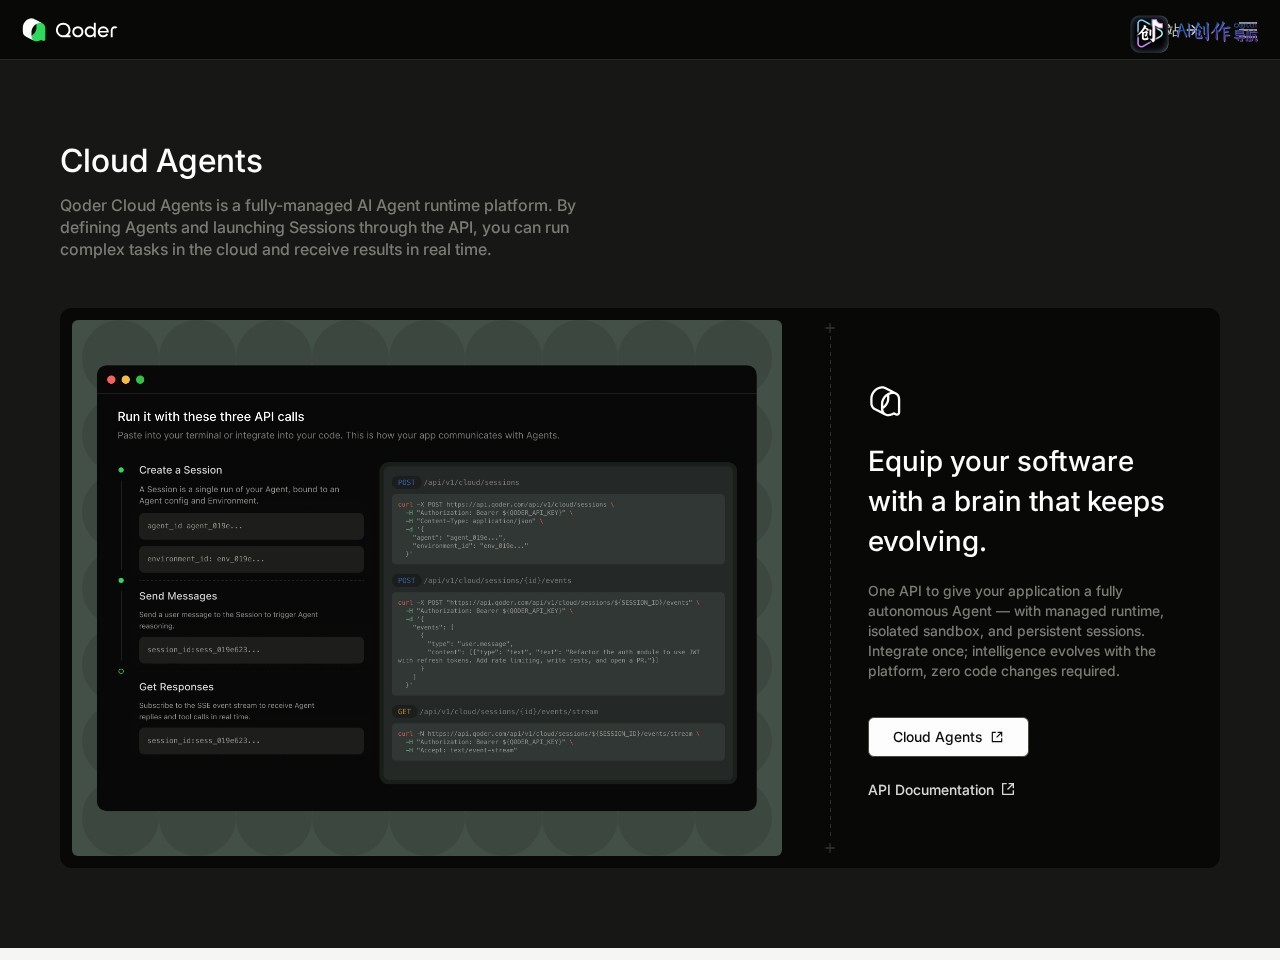Screen dimensions: 1280x960
Task: Click the "agent_id agent_019e..." field
Action: click(251, 526)
